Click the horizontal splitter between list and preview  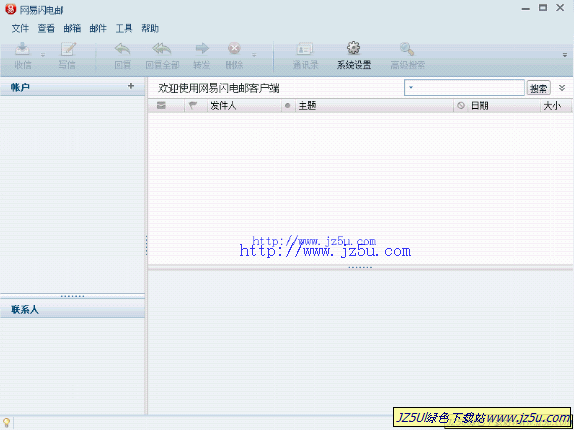click(360, 268)
